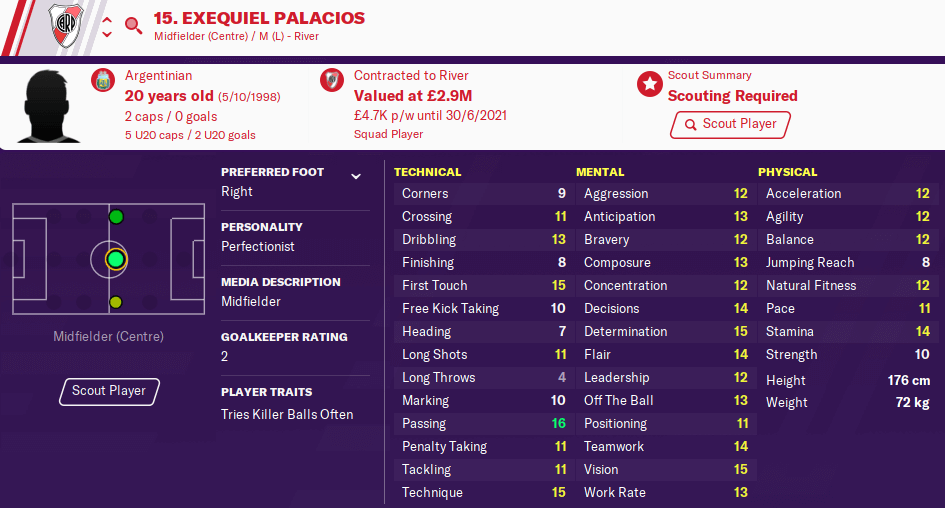The height and width of the screenshot is (508, 945).
Task: Expand the Preferred Foot dropdown chevron
Action: [356, 176]
